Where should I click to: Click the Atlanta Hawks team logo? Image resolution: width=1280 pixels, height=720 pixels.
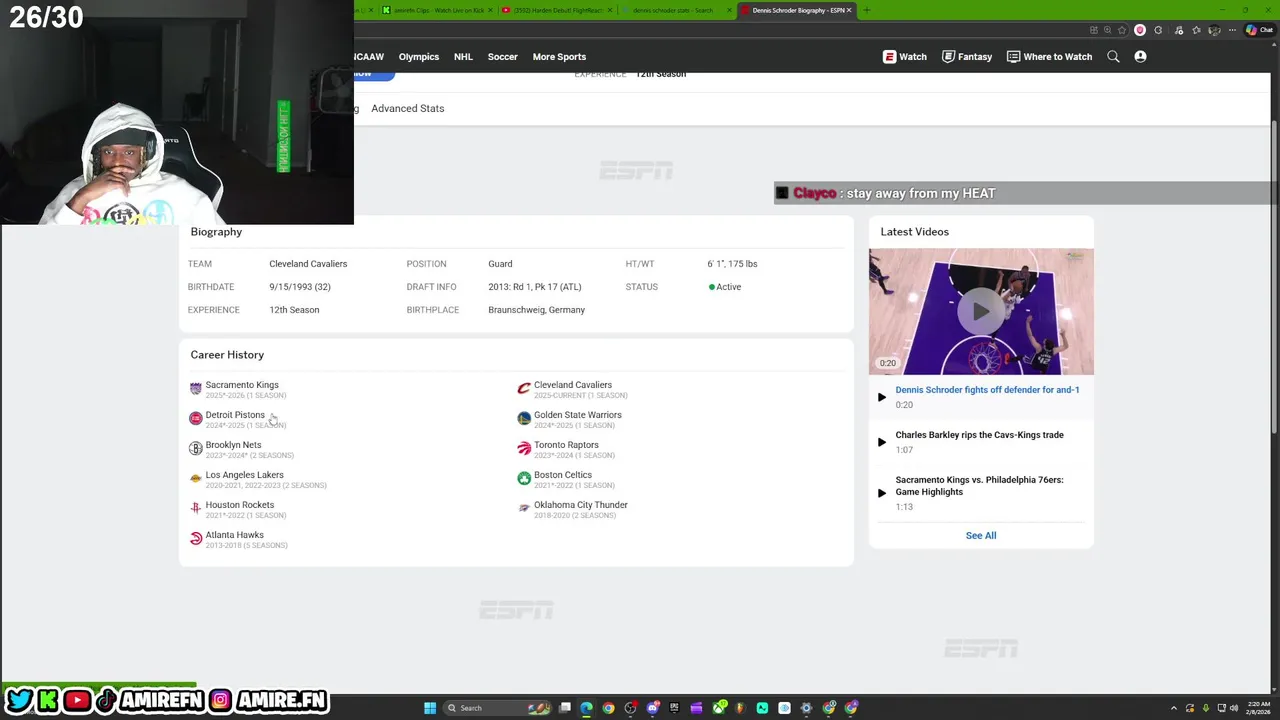coord(196,538)
